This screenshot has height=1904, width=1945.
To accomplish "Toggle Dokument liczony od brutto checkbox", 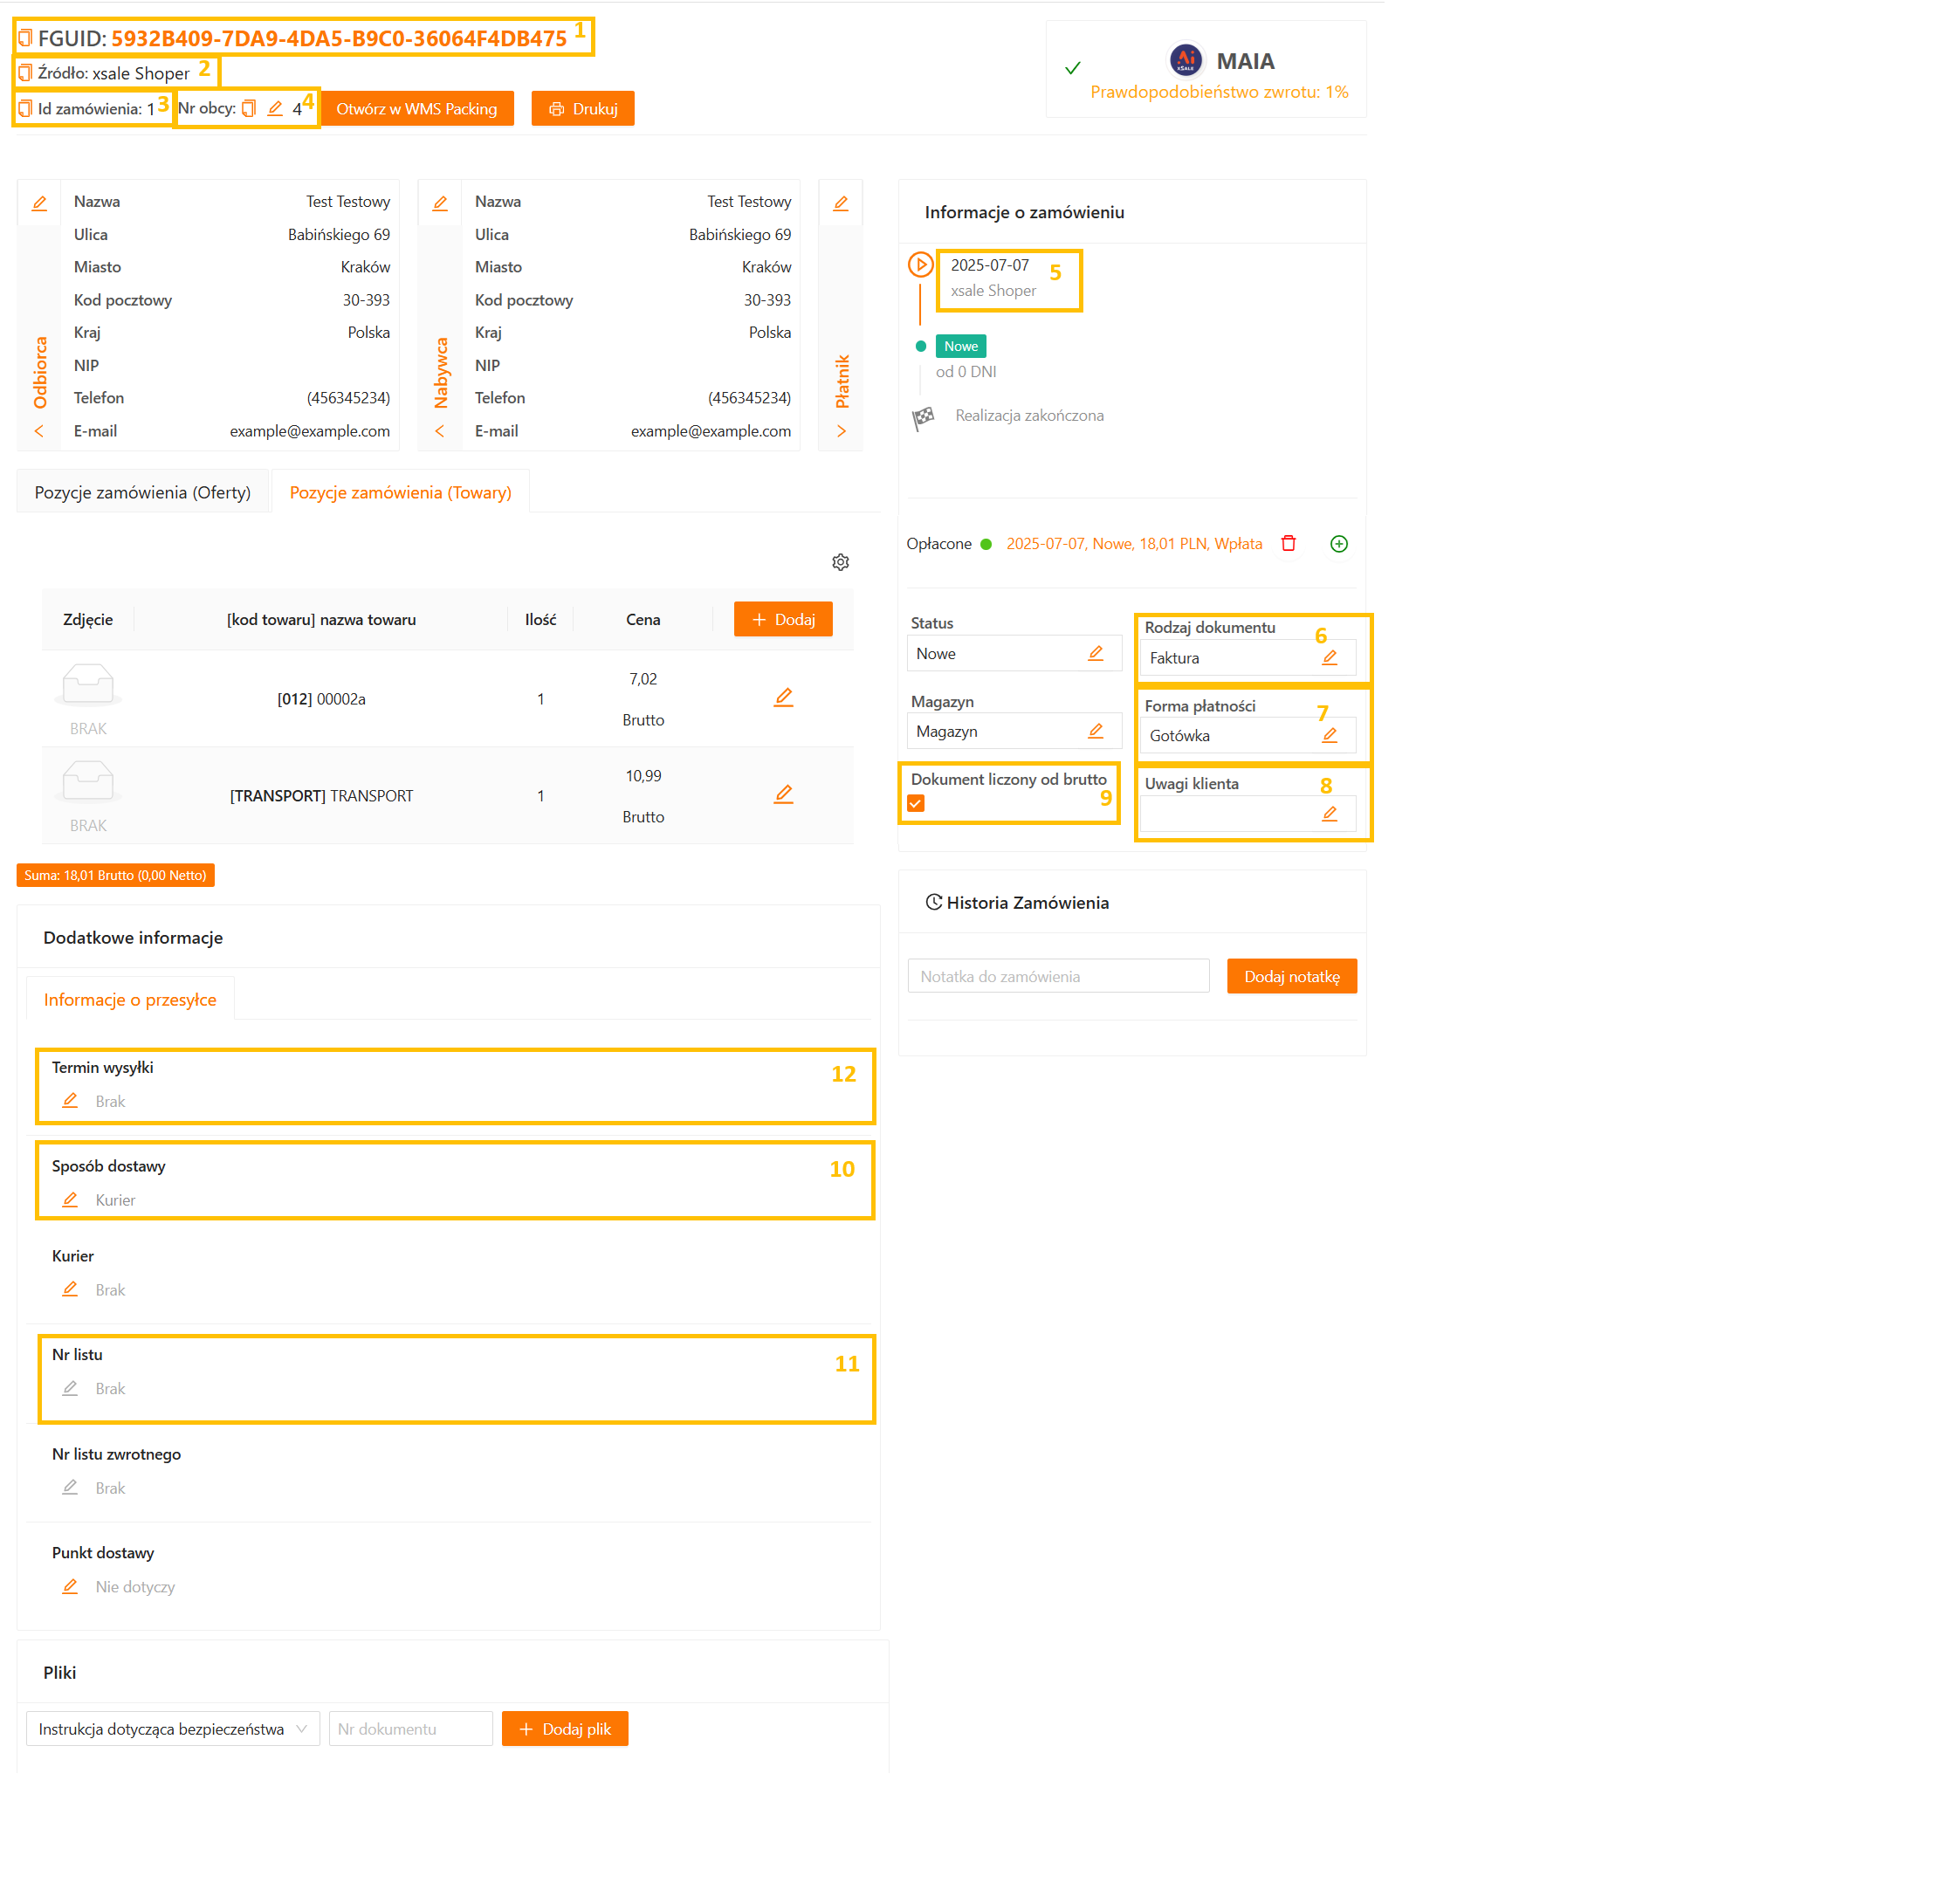I will coord(915,803).
